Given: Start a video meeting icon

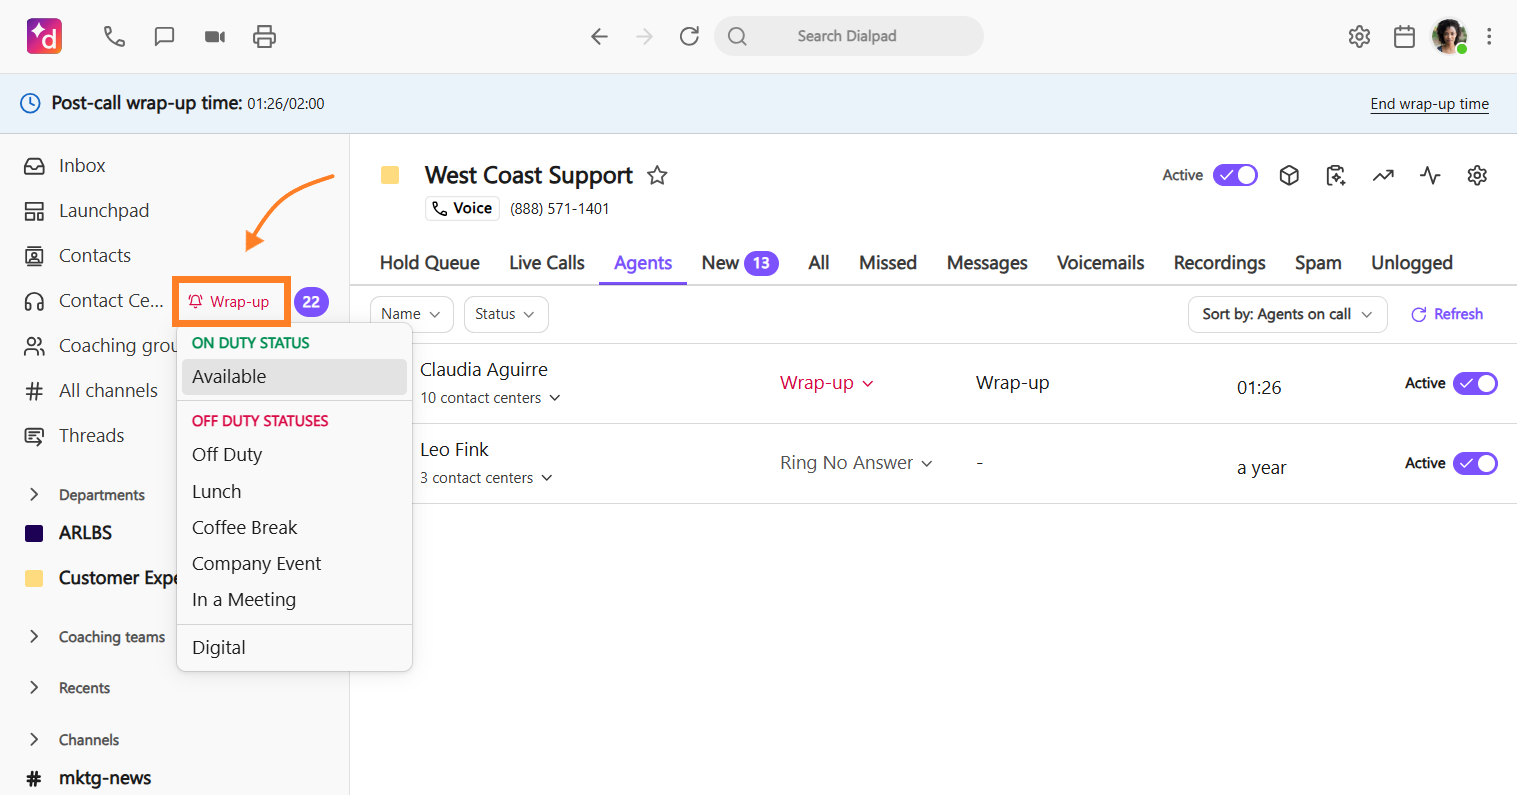Looking at the screenshot, I should [x=215, y=37].
